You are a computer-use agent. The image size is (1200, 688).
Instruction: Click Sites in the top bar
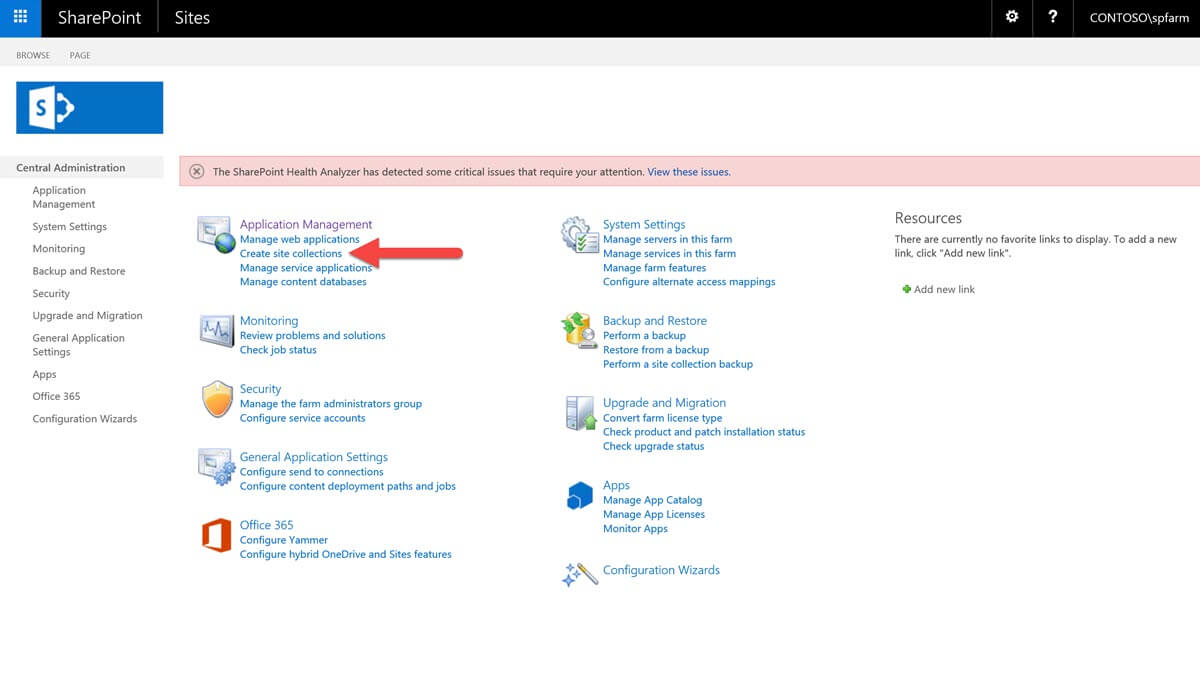tap(192, 18)
